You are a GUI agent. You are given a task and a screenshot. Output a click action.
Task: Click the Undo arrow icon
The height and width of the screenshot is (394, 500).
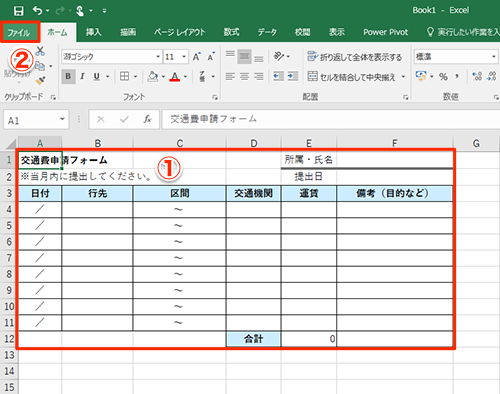pyautogui.click(x=37, y=11)
